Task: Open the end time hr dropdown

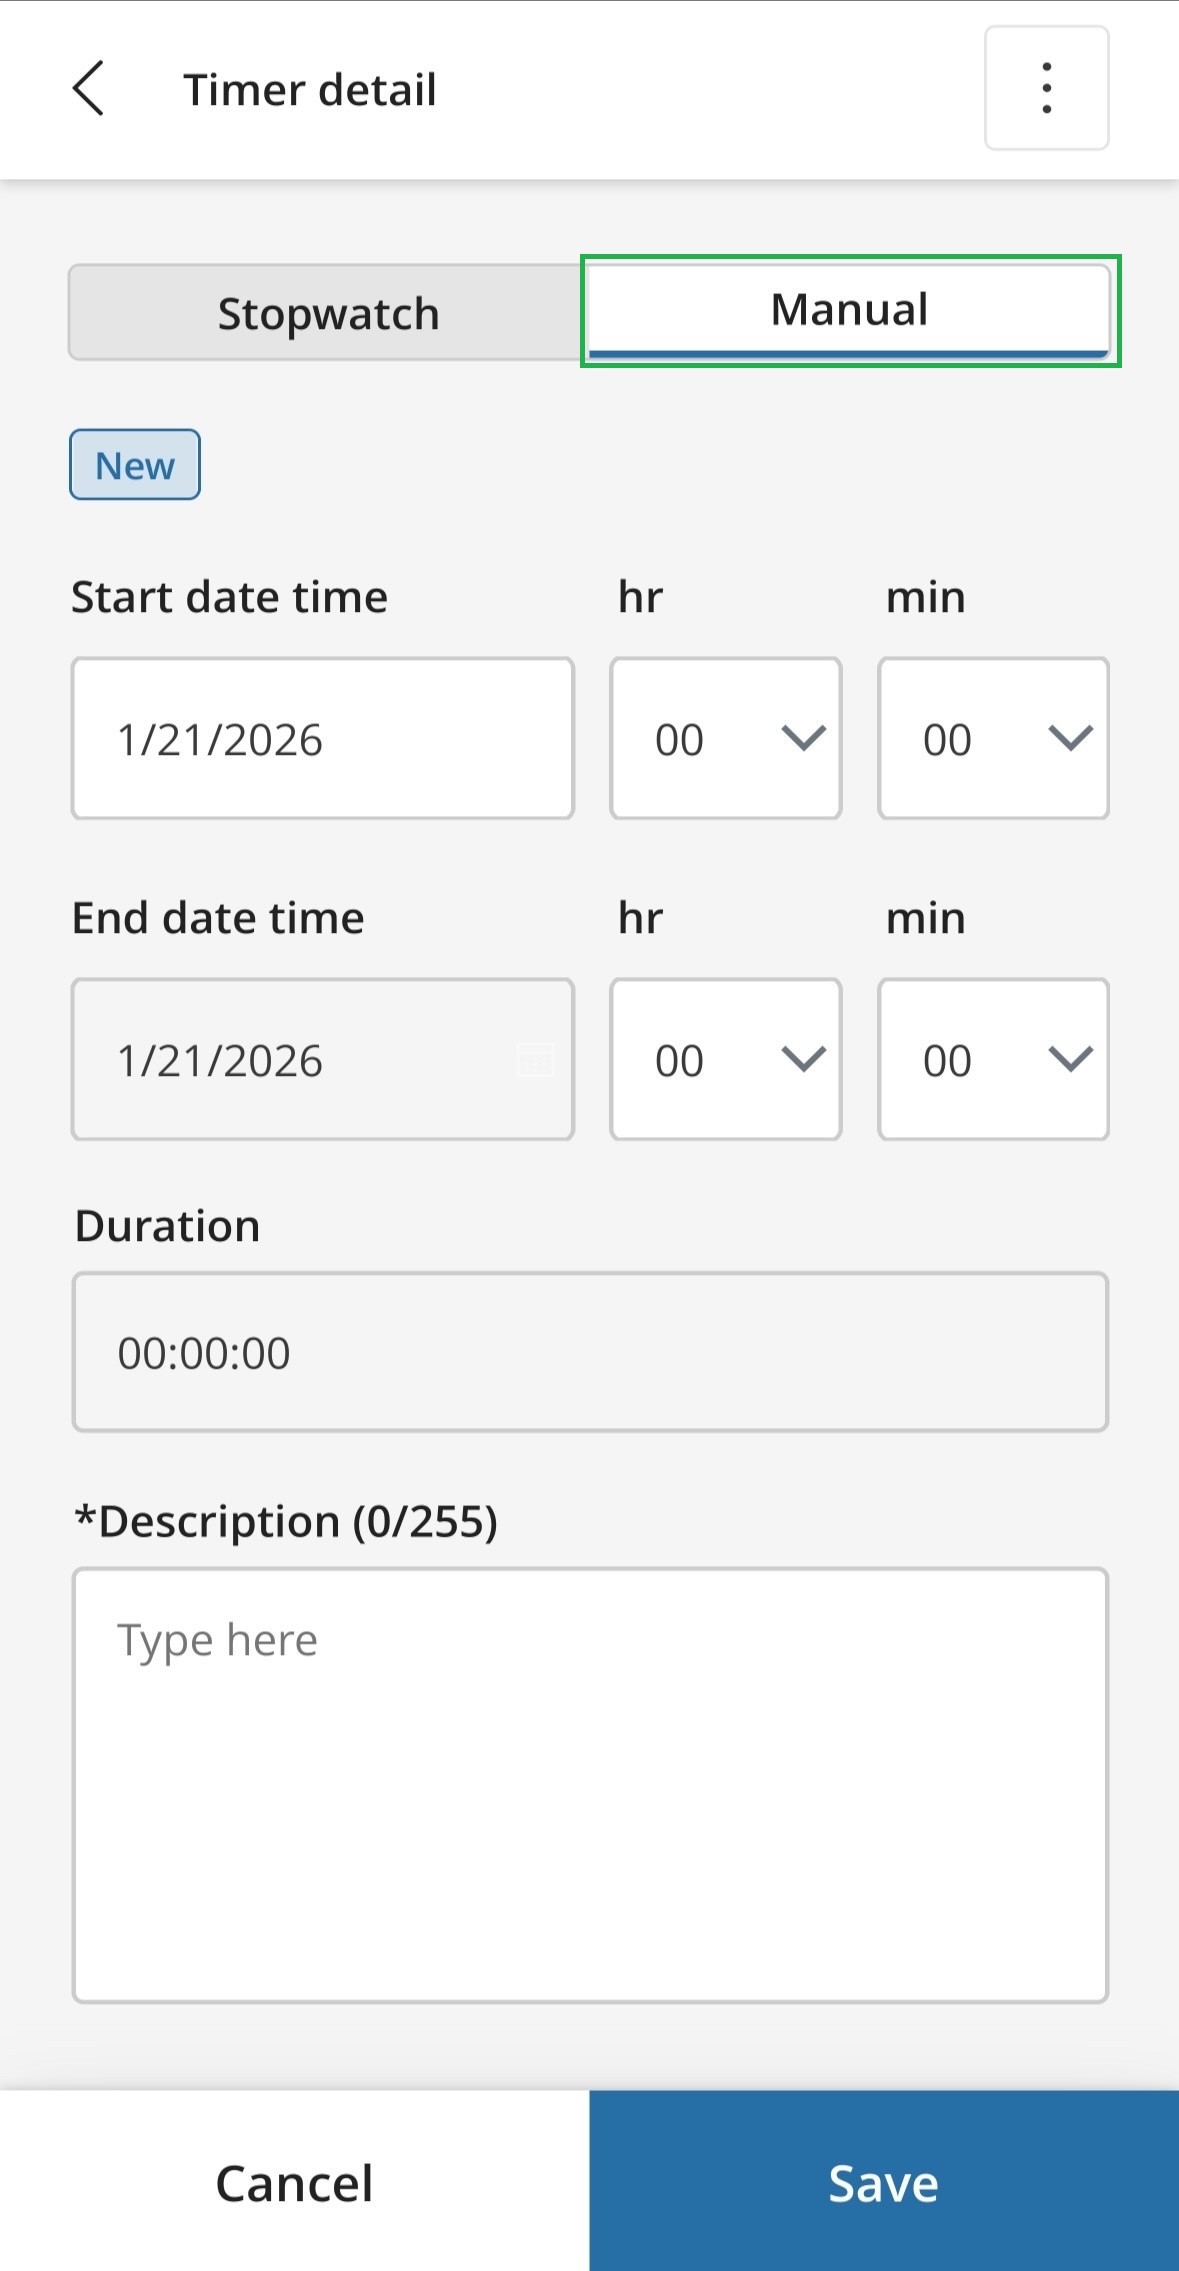Action: coord(725,1059)
